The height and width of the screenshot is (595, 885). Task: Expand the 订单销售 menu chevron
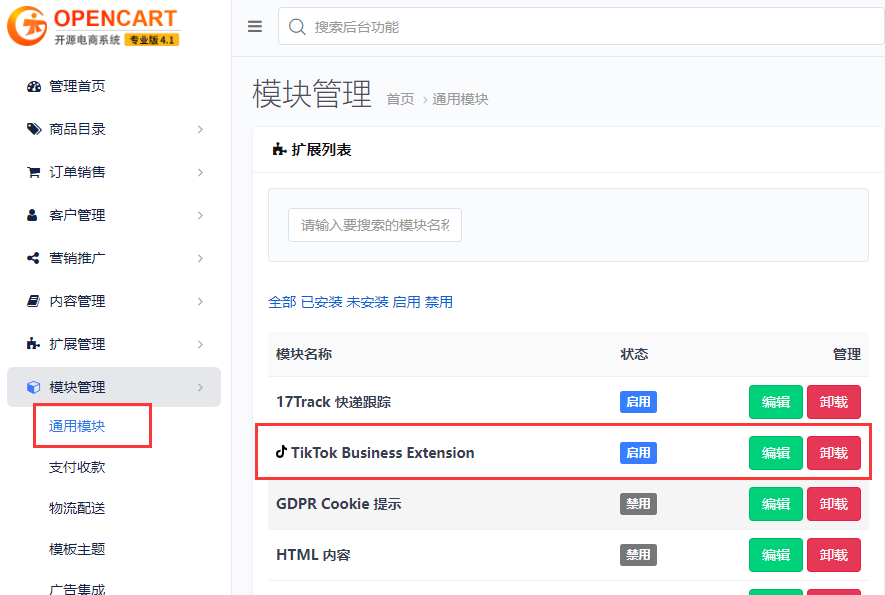point(200,172)
